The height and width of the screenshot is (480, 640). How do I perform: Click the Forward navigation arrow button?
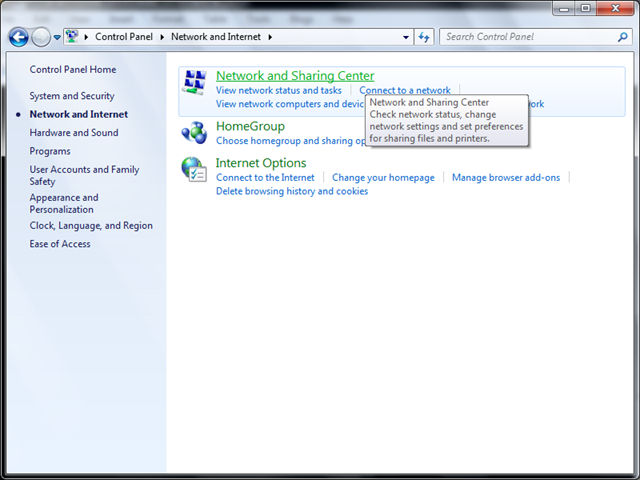click(41, 38)
